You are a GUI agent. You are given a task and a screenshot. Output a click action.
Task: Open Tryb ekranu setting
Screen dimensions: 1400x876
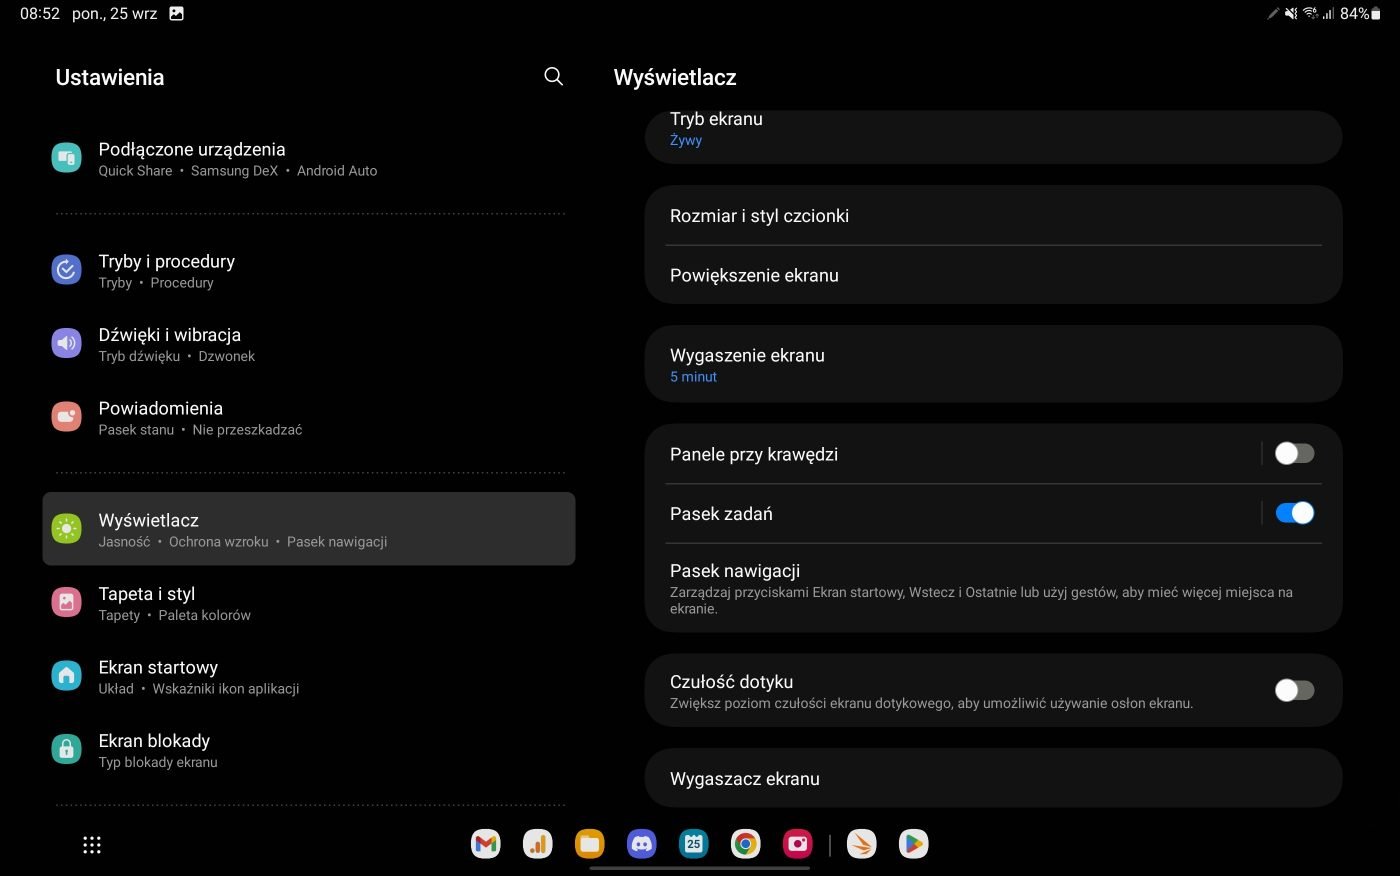coord(993,136)
